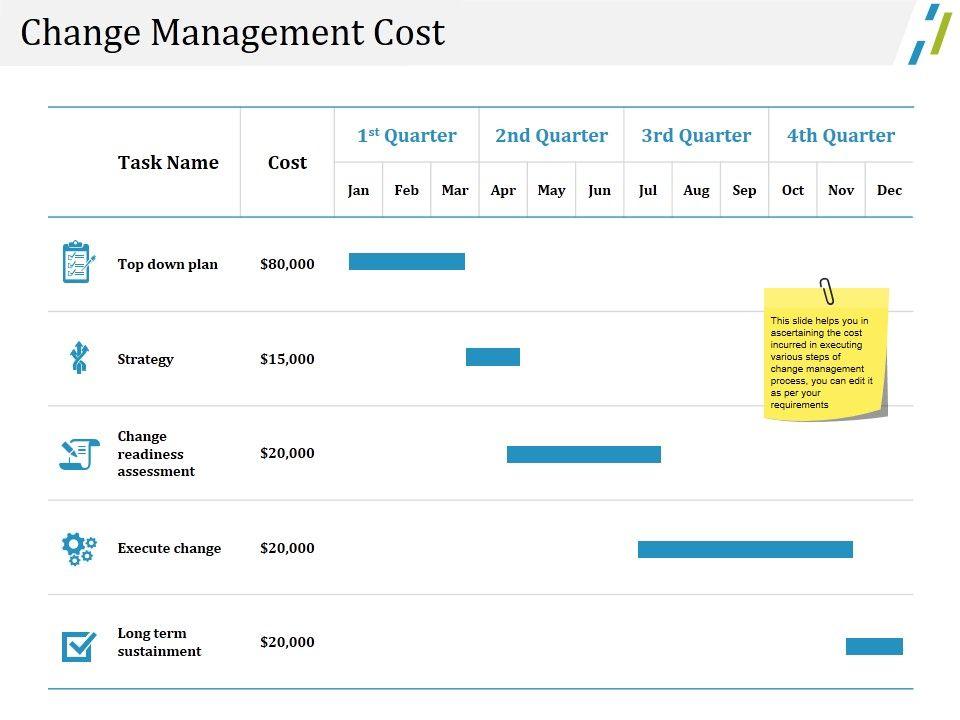Click the checkmark box icon for Long term sustainment

(x=79, y=646)
